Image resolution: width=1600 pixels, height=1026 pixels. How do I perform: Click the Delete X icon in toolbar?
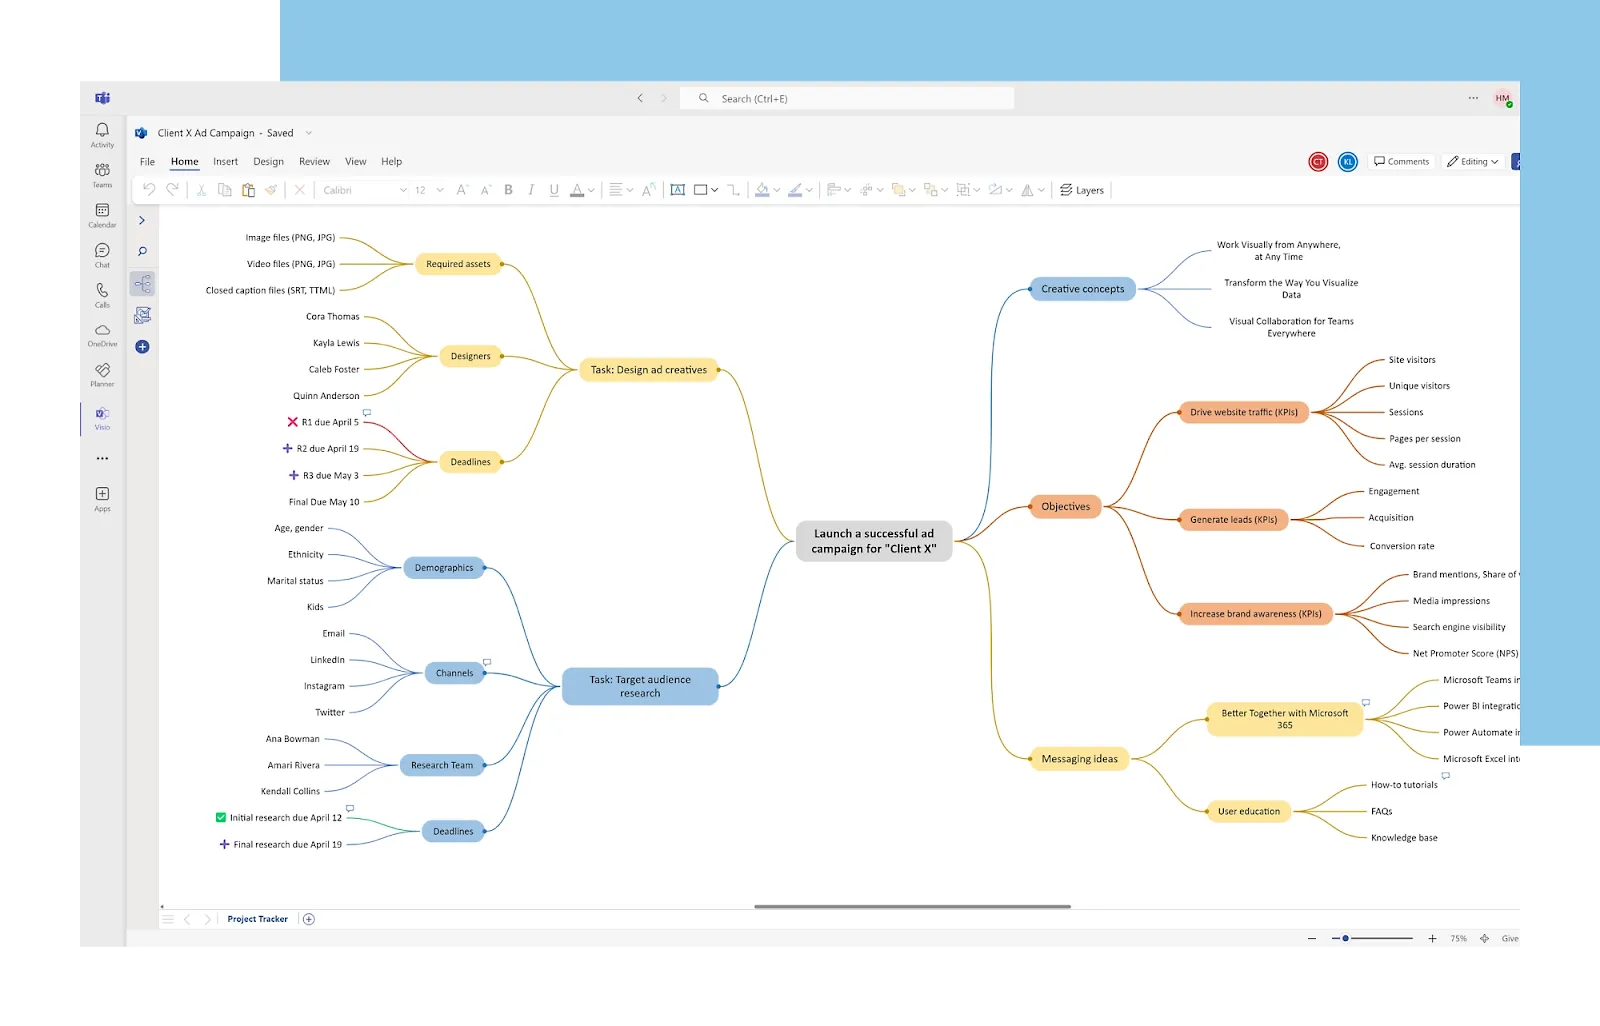(x=299, y=190)
